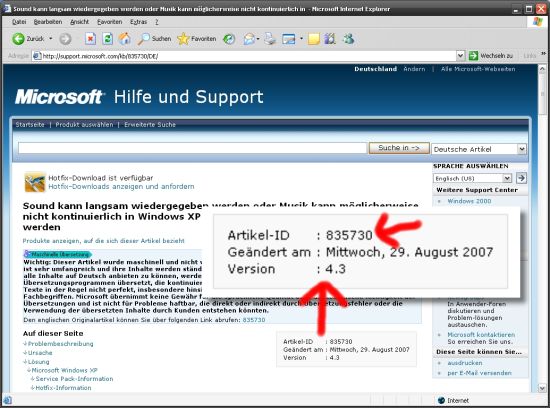Open the Extras menu
This screenshot has width=550, height=408.
138,22
